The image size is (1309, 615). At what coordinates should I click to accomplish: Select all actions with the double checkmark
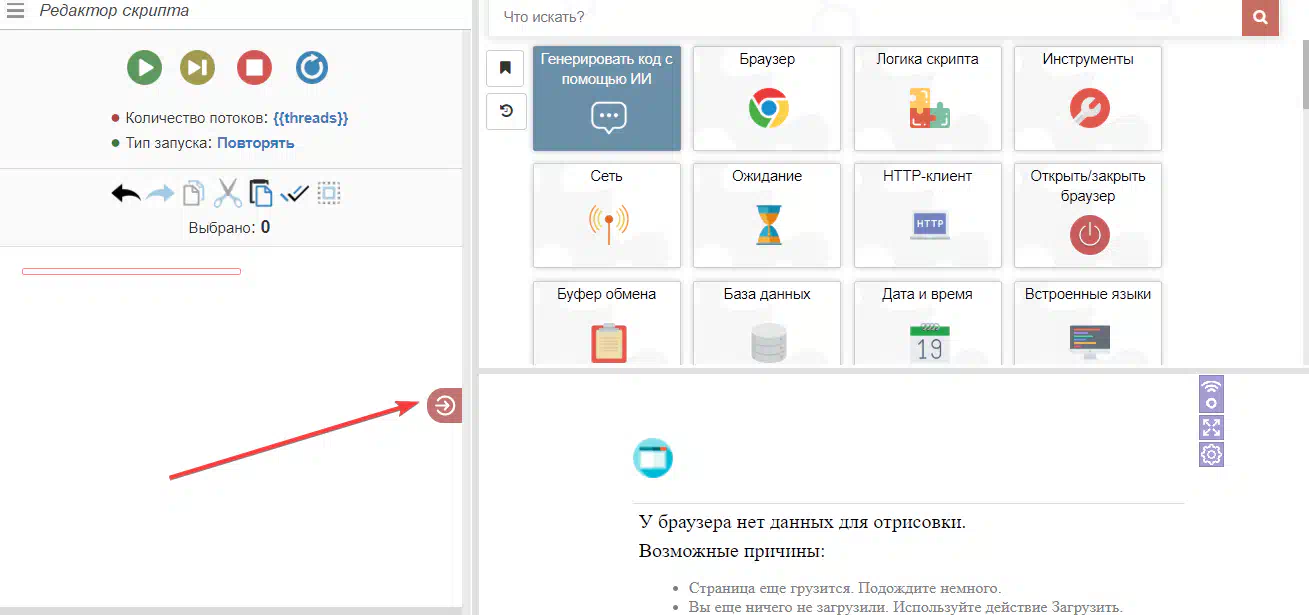click(x=295, y=193)
